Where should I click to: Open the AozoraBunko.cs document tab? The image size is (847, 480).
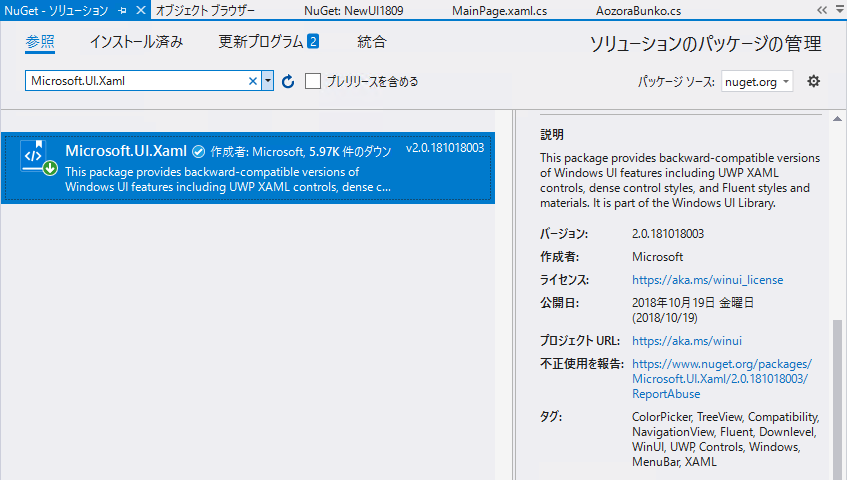point(638,11)
